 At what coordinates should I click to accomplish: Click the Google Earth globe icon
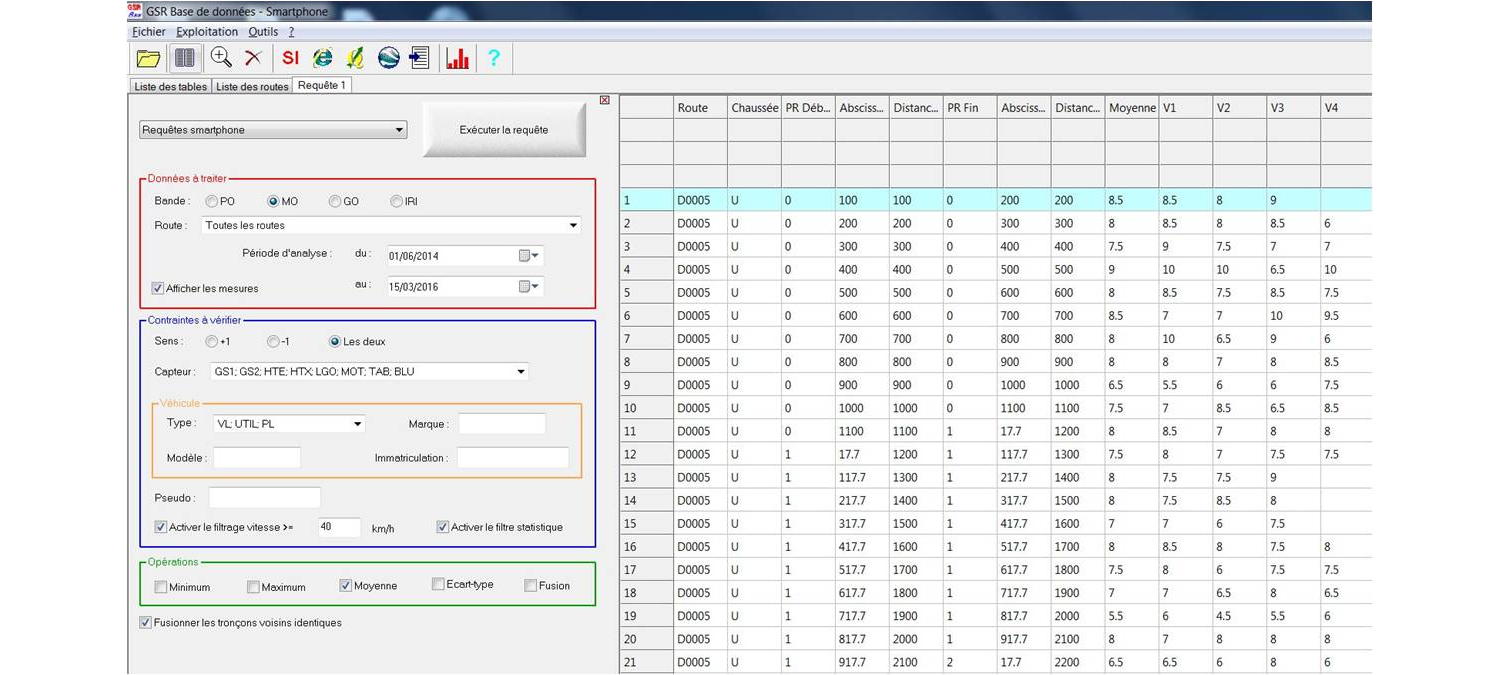coord(388,59)
